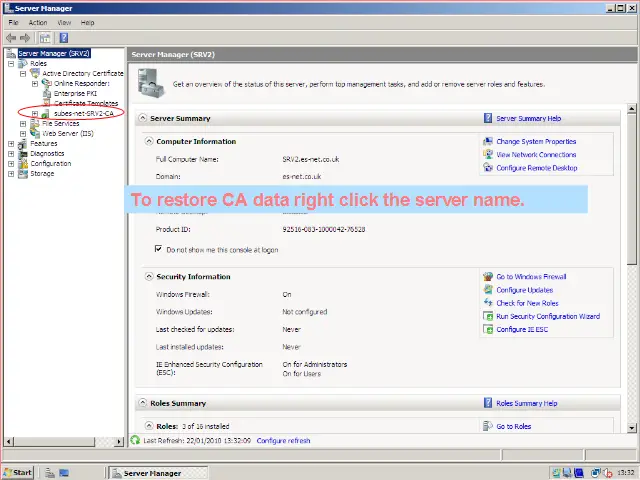The width and height of the screenshot is (640, 480).
Task: Click the green refresh icon at bottom
Action: [x=135, y=440]
